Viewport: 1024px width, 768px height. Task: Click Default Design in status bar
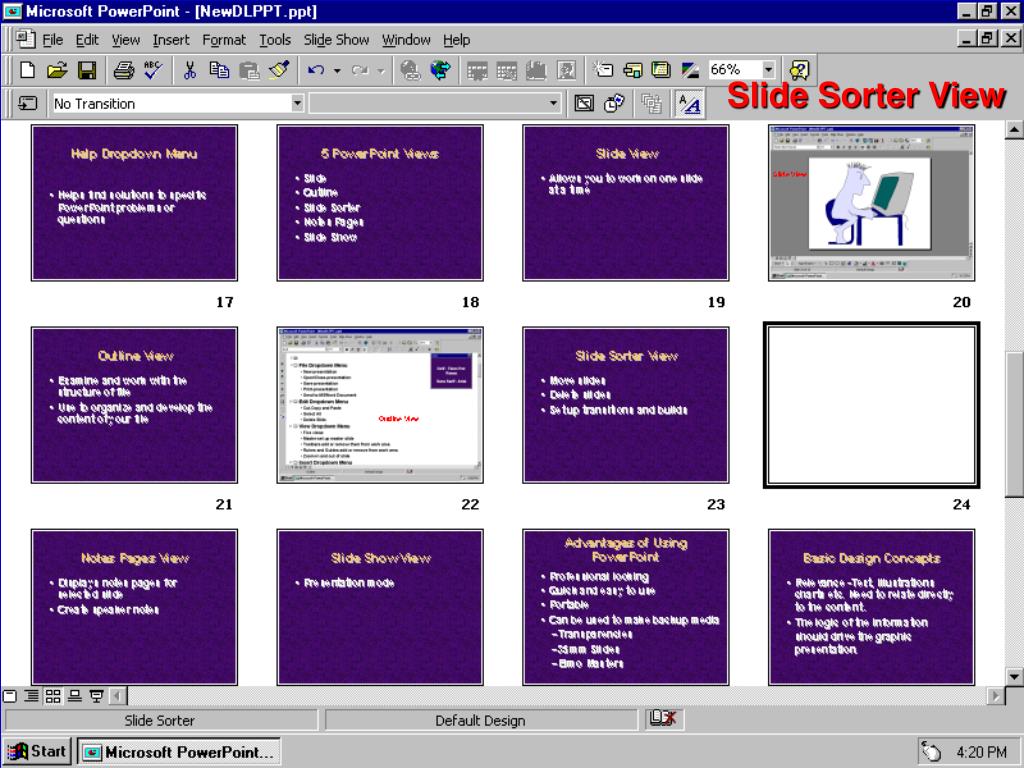tap(480, 720)
